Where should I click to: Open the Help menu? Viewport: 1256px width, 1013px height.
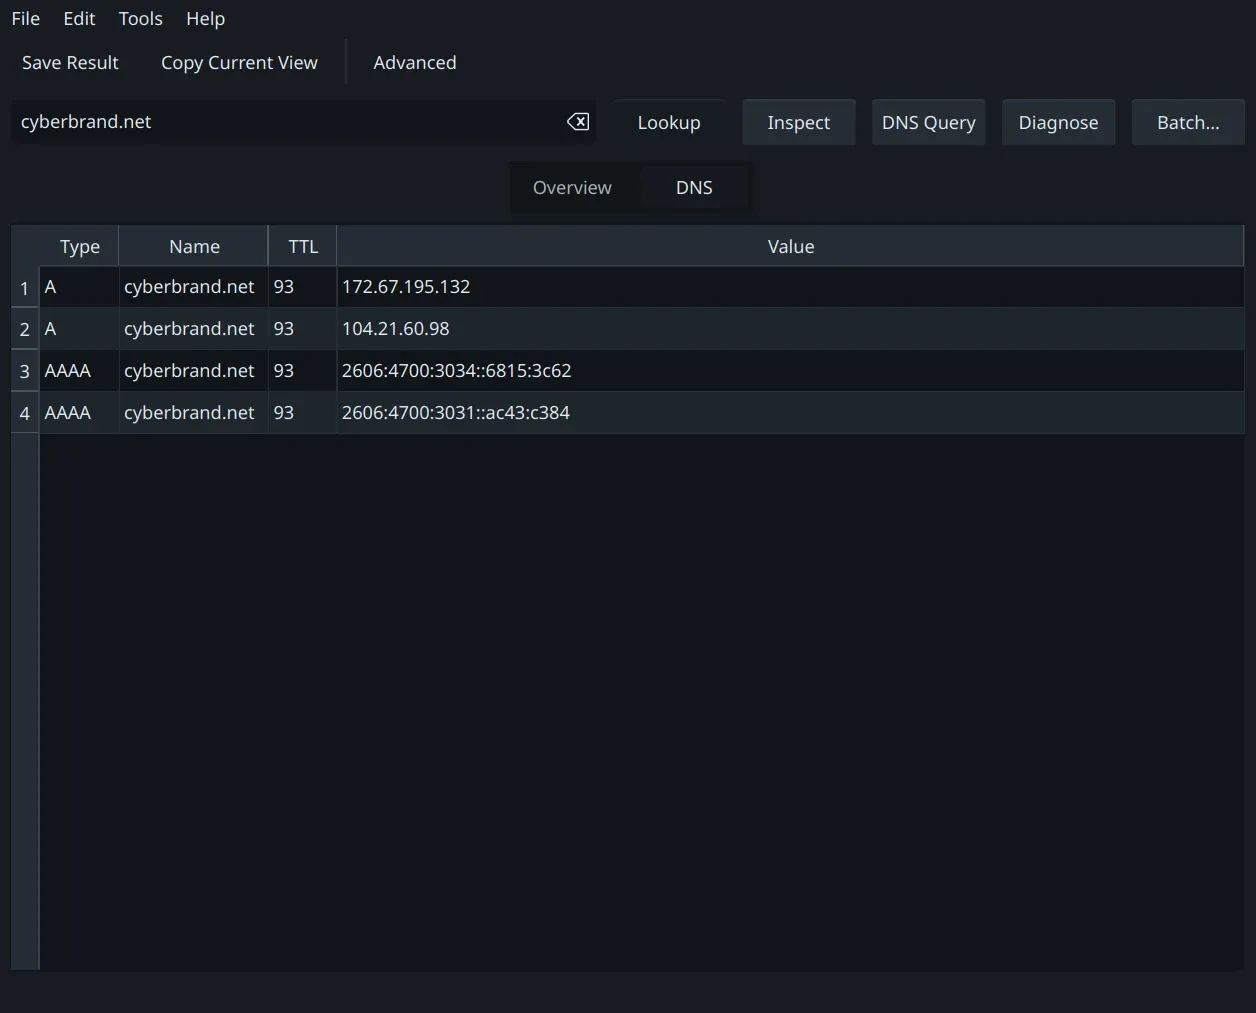(205, 19)
